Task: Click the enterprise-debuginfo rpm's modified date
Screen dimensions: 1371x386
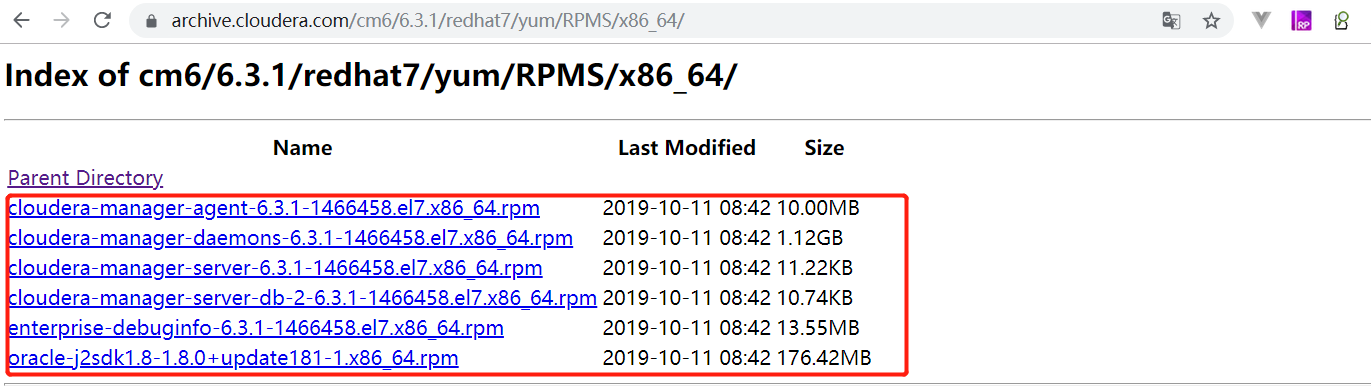Action: [x=687, y=329]
